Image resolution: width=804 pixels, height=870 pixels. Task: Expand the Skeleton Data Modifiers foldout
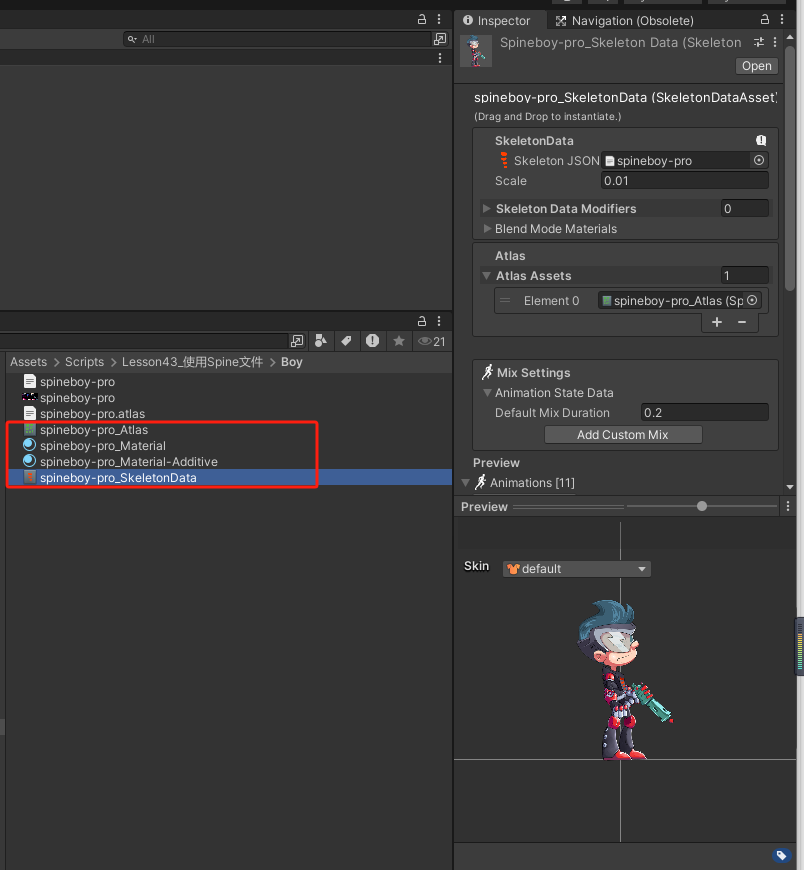[x=487, y=209]
